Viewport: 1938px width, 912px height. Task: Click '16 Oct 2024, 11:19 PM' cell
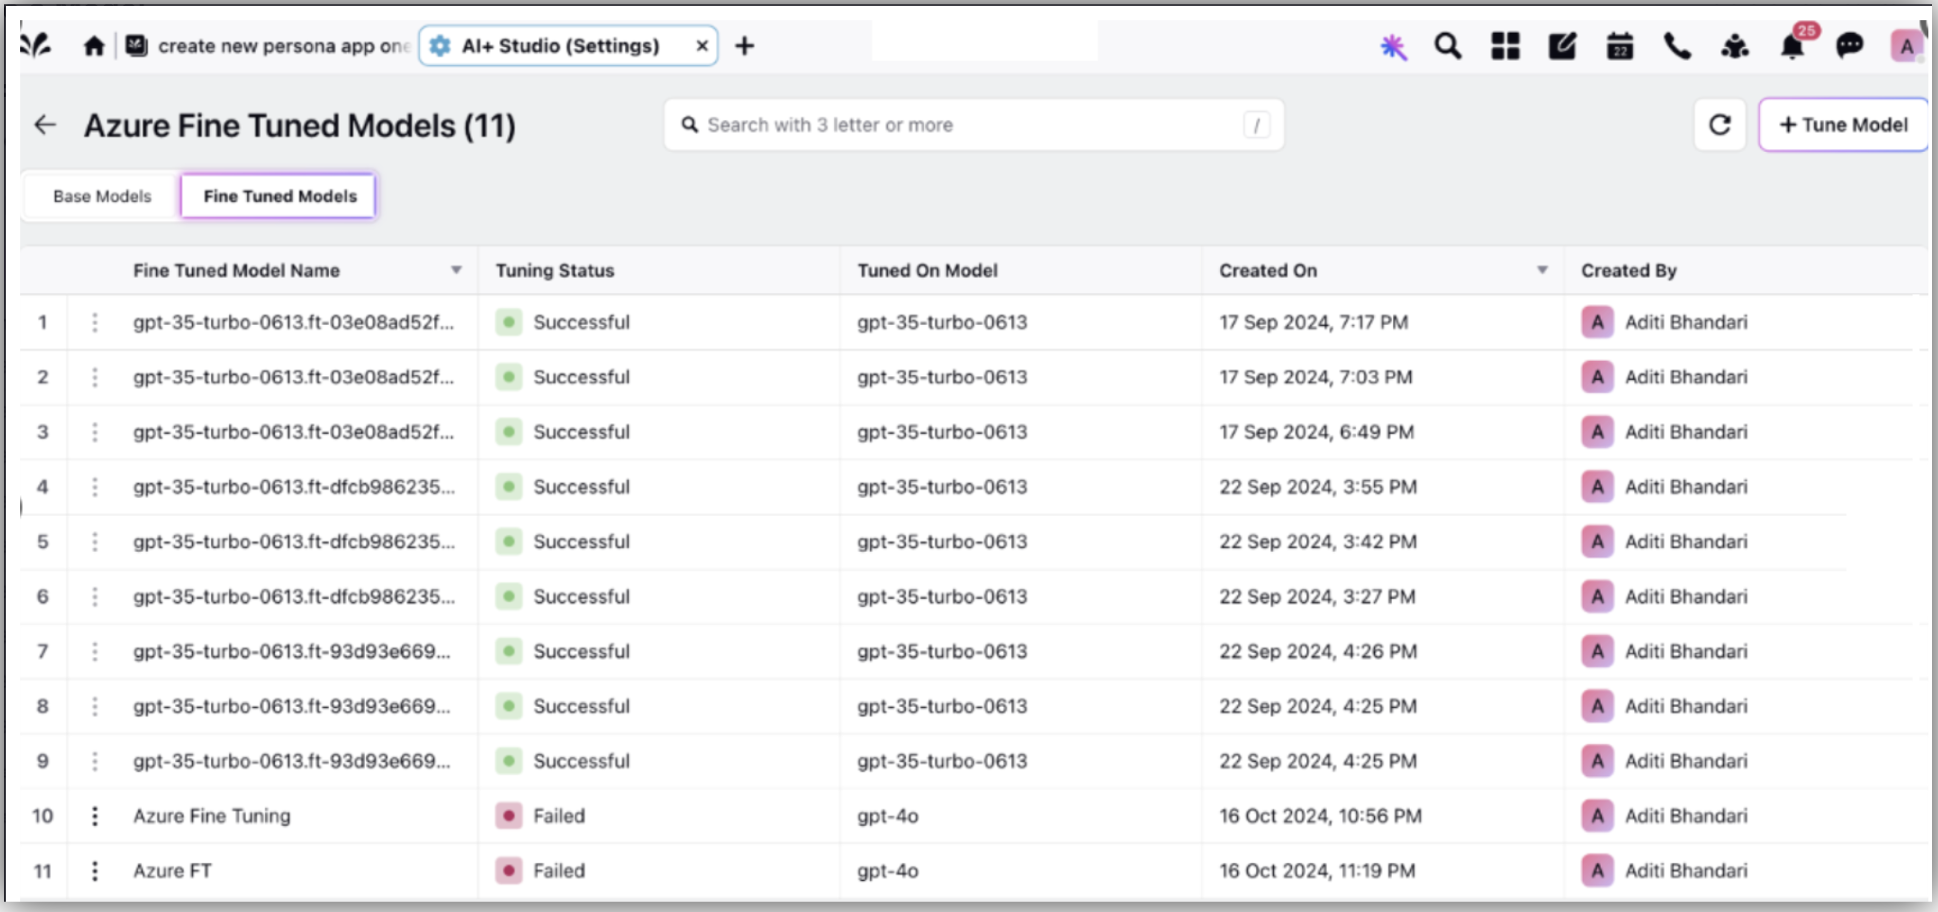click(1317, 871)
